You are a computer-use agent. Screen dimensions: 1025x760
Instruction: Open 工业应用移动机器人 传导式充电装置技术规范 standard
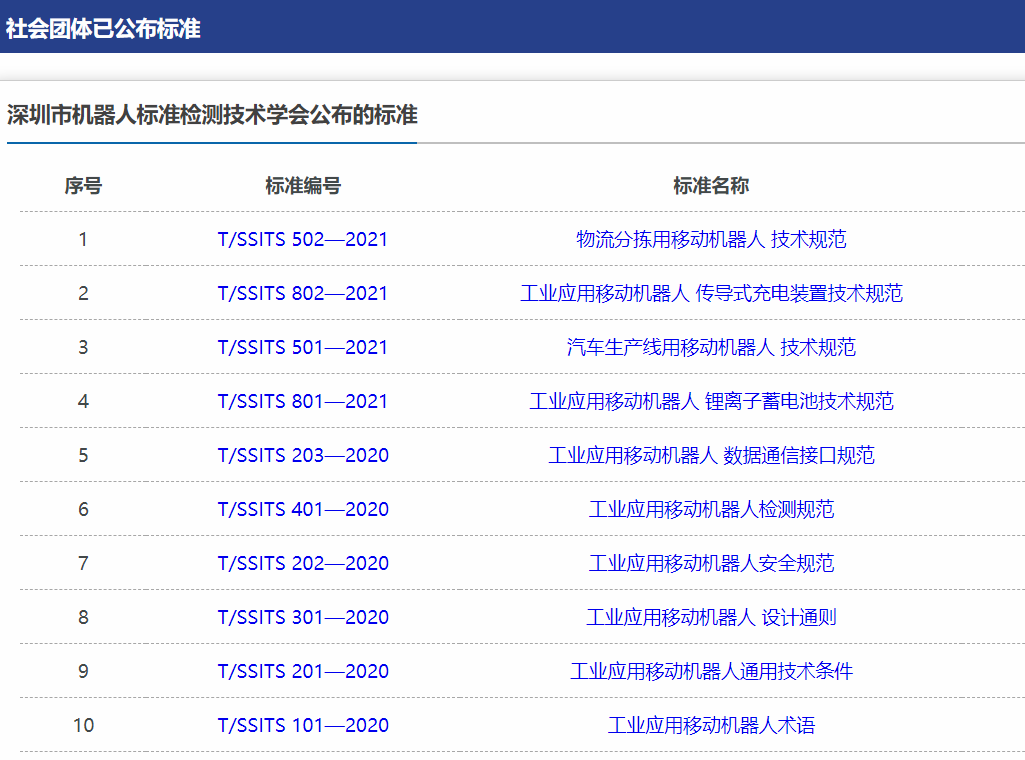(x=711, y=293)
